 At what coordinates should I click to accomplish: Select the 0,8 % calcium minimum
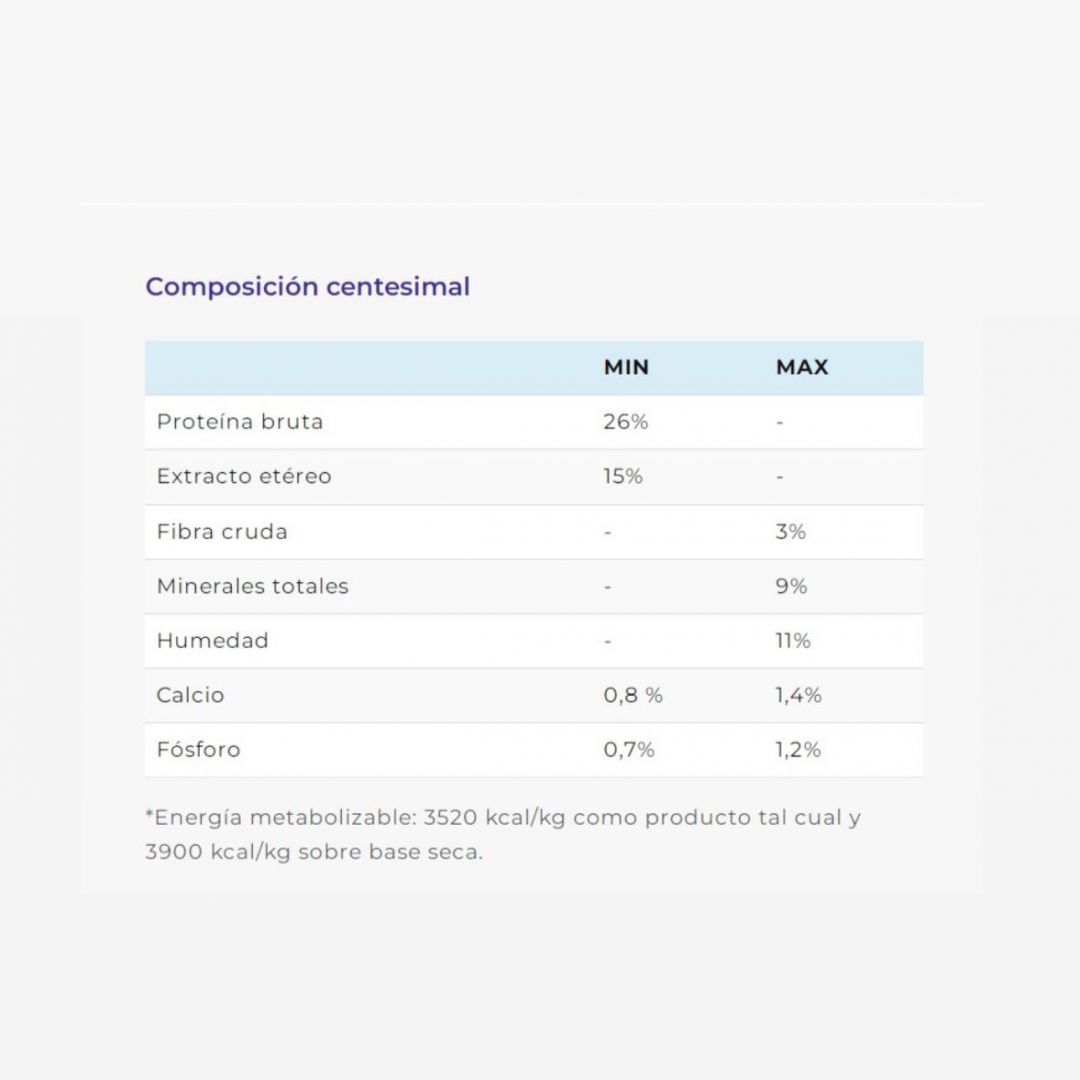pos(633,695)
